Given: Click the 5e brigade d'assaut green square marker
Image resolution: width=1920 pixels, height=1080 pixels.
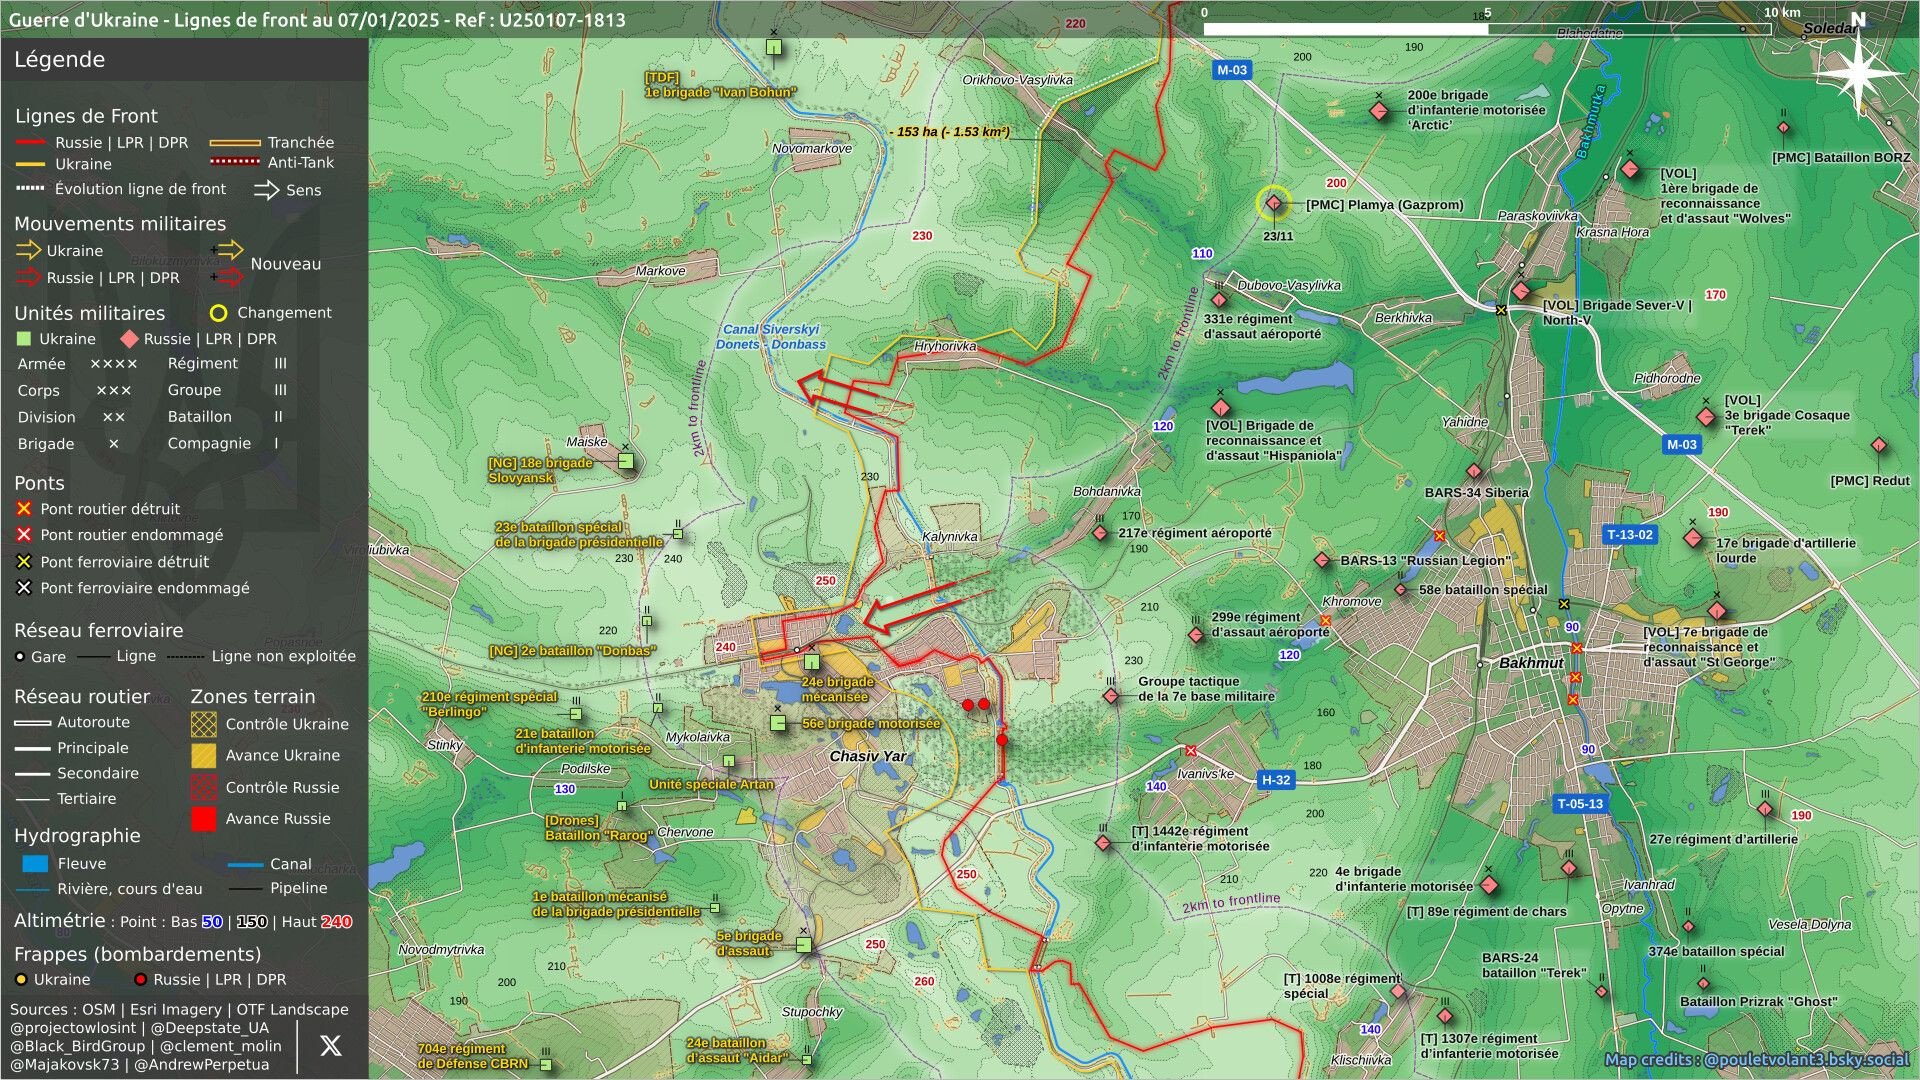Looking at the screenshot, I should coord(803,945).
